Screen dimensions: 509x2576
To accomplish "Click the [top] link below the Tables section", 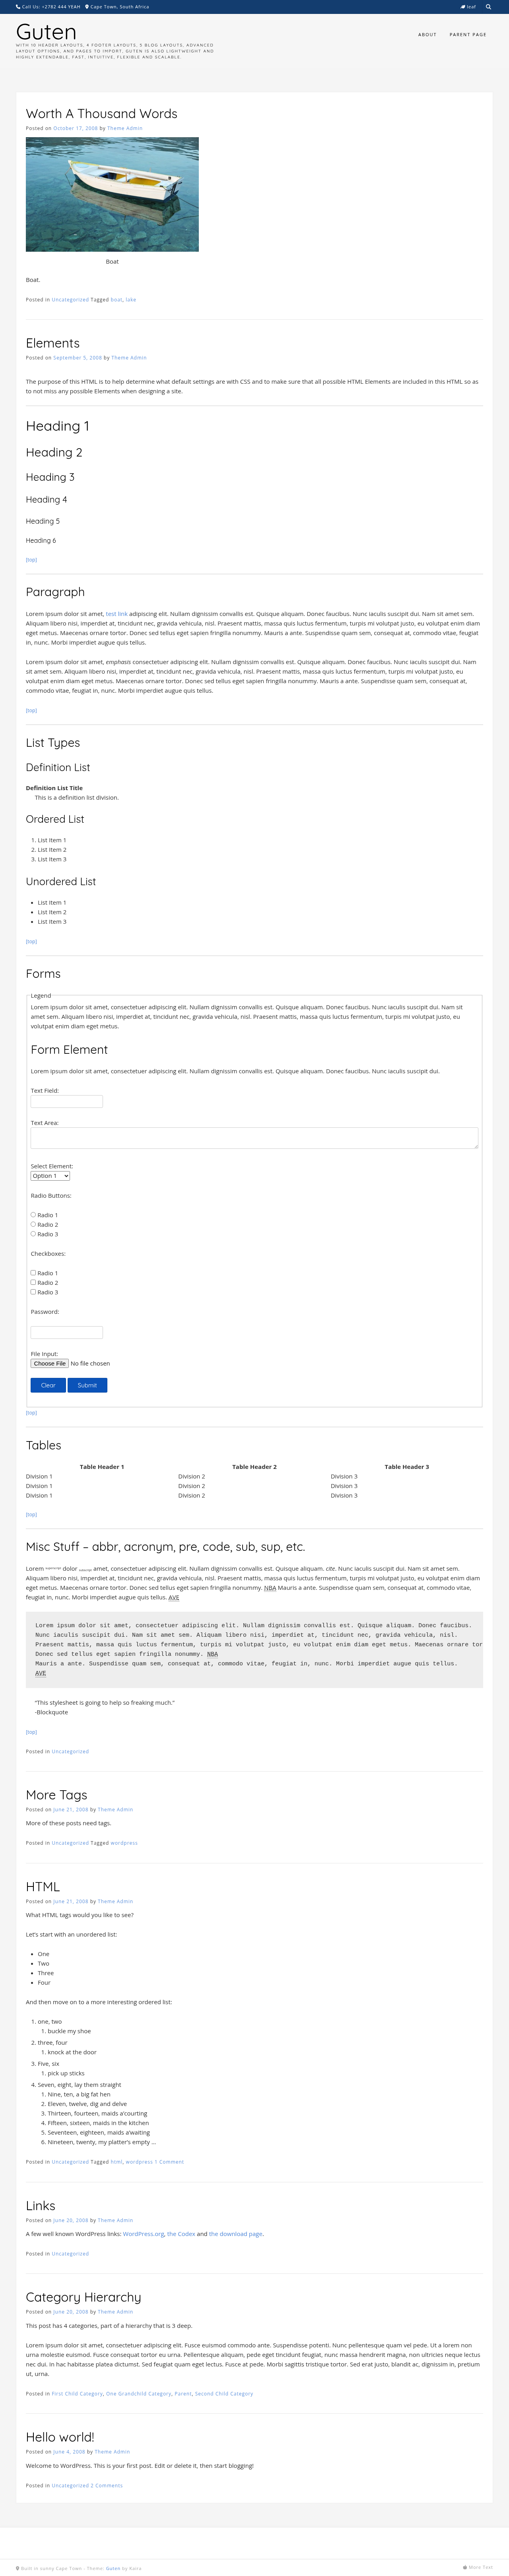I will (x=31, y=1514).
